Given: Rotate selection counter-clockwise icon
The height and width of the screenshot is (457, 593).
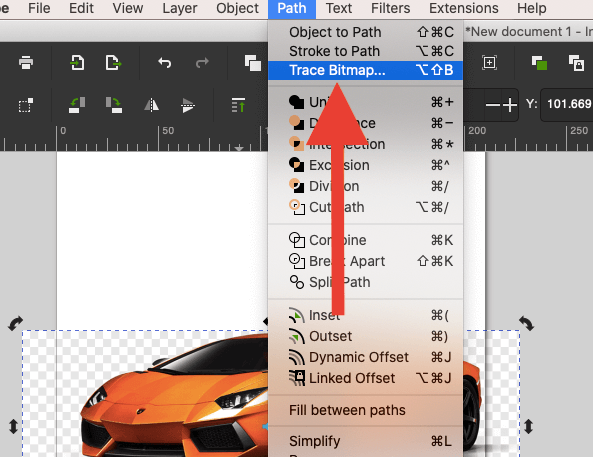Looking at the screenshot, I should point(77,105).
